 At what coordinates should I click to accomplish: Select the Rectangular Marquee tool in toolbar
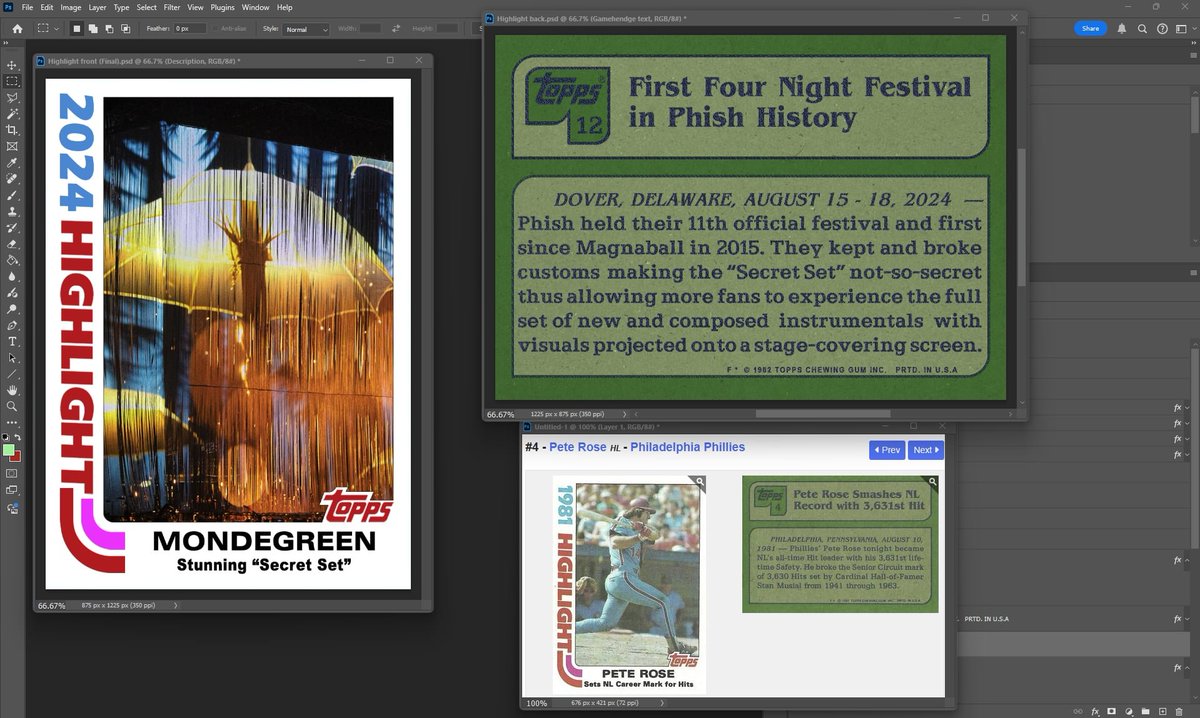(x=12, y=81)
